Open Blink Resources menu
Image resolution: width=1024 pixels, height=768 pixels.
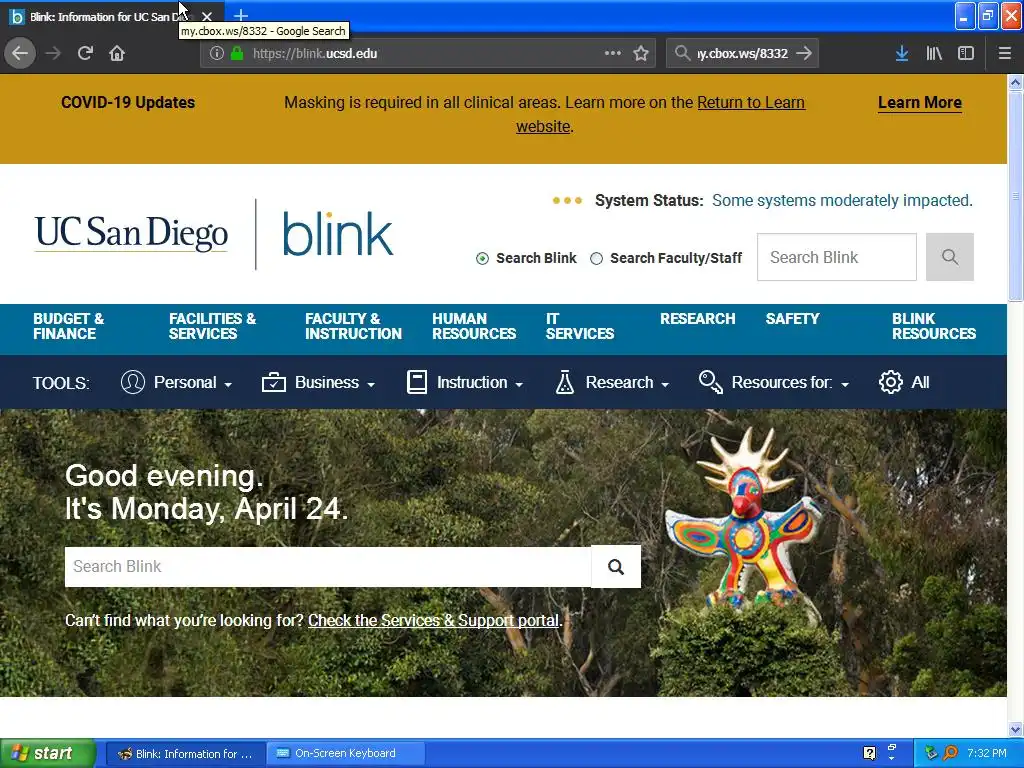[x=934, y=327]
